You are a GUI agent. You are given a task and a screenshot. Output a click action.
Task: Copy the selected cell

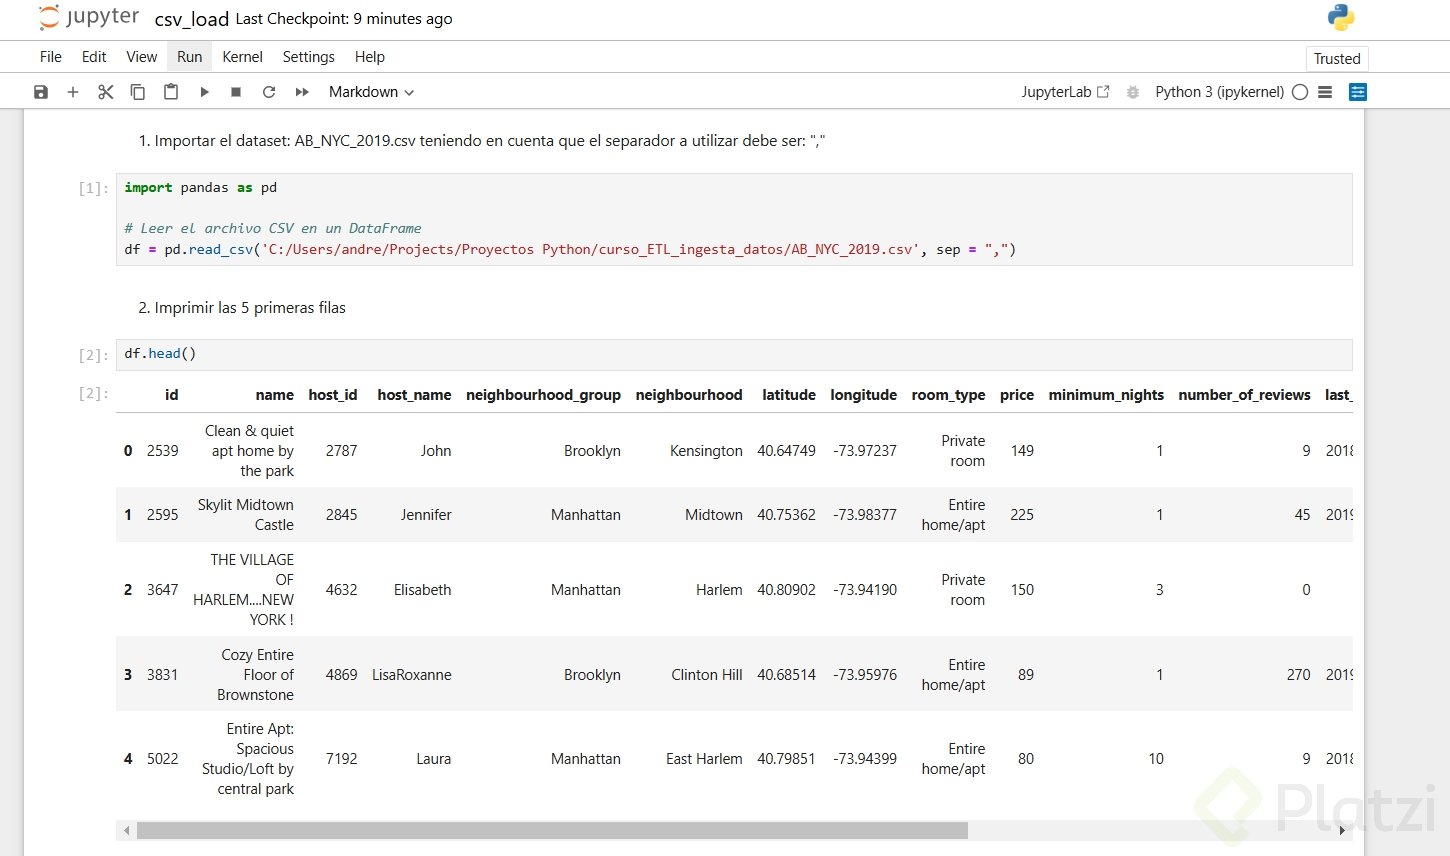[138, 92]
